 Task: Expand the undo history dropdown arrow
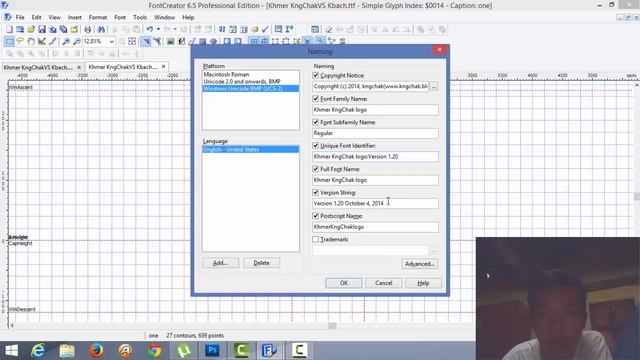pyautogui.click(x=158, y=29)
